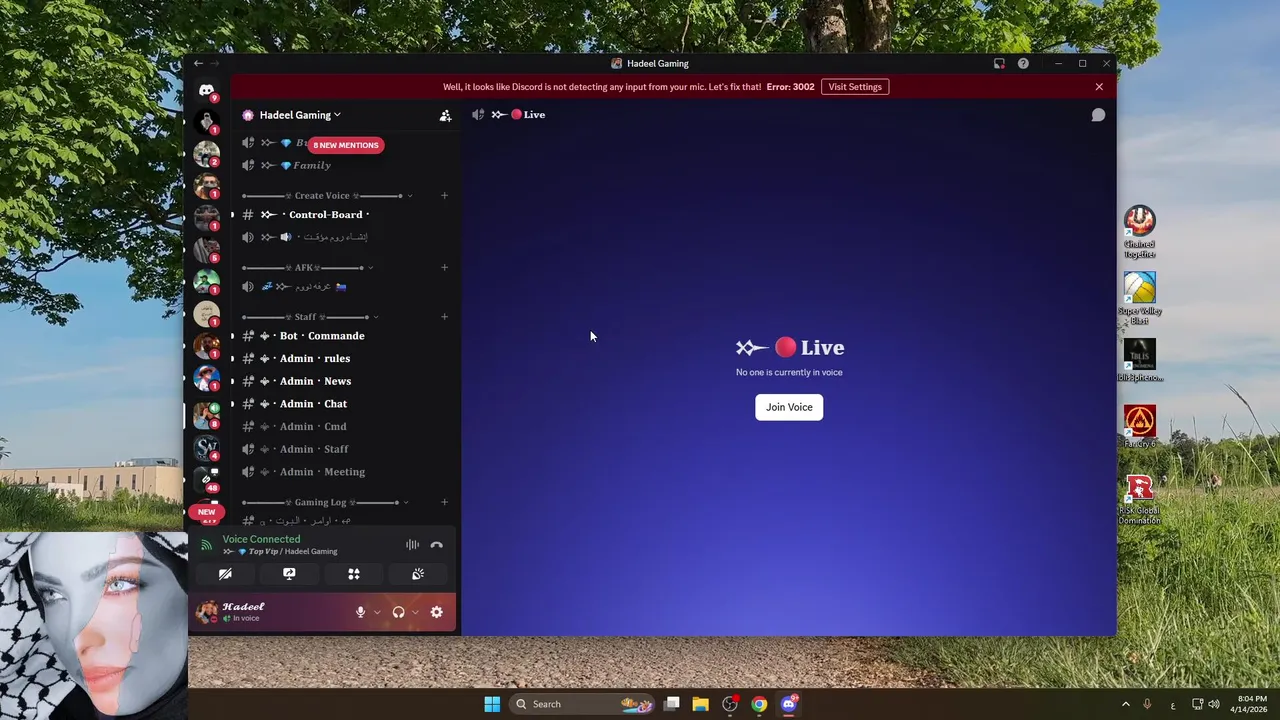Add a channel to the AFK category
Viewport: 1280px width, 720px height.
pyautogui.click(x=444, y=267)
